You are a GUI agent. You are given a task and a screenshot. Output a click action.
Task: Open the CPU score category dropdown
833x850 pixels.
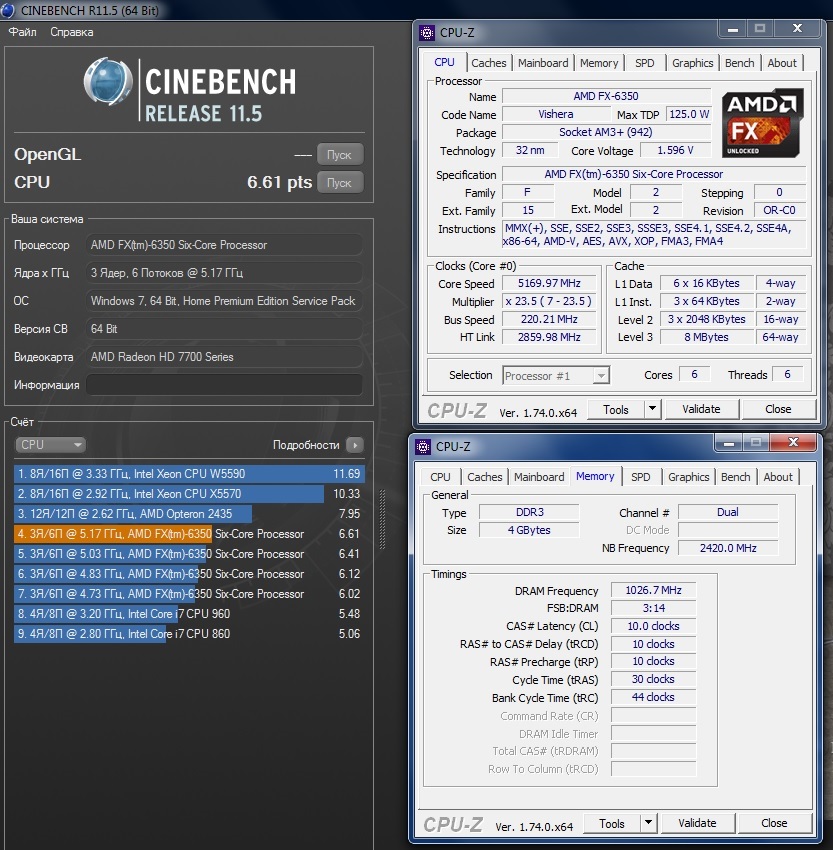pos(50,445)
